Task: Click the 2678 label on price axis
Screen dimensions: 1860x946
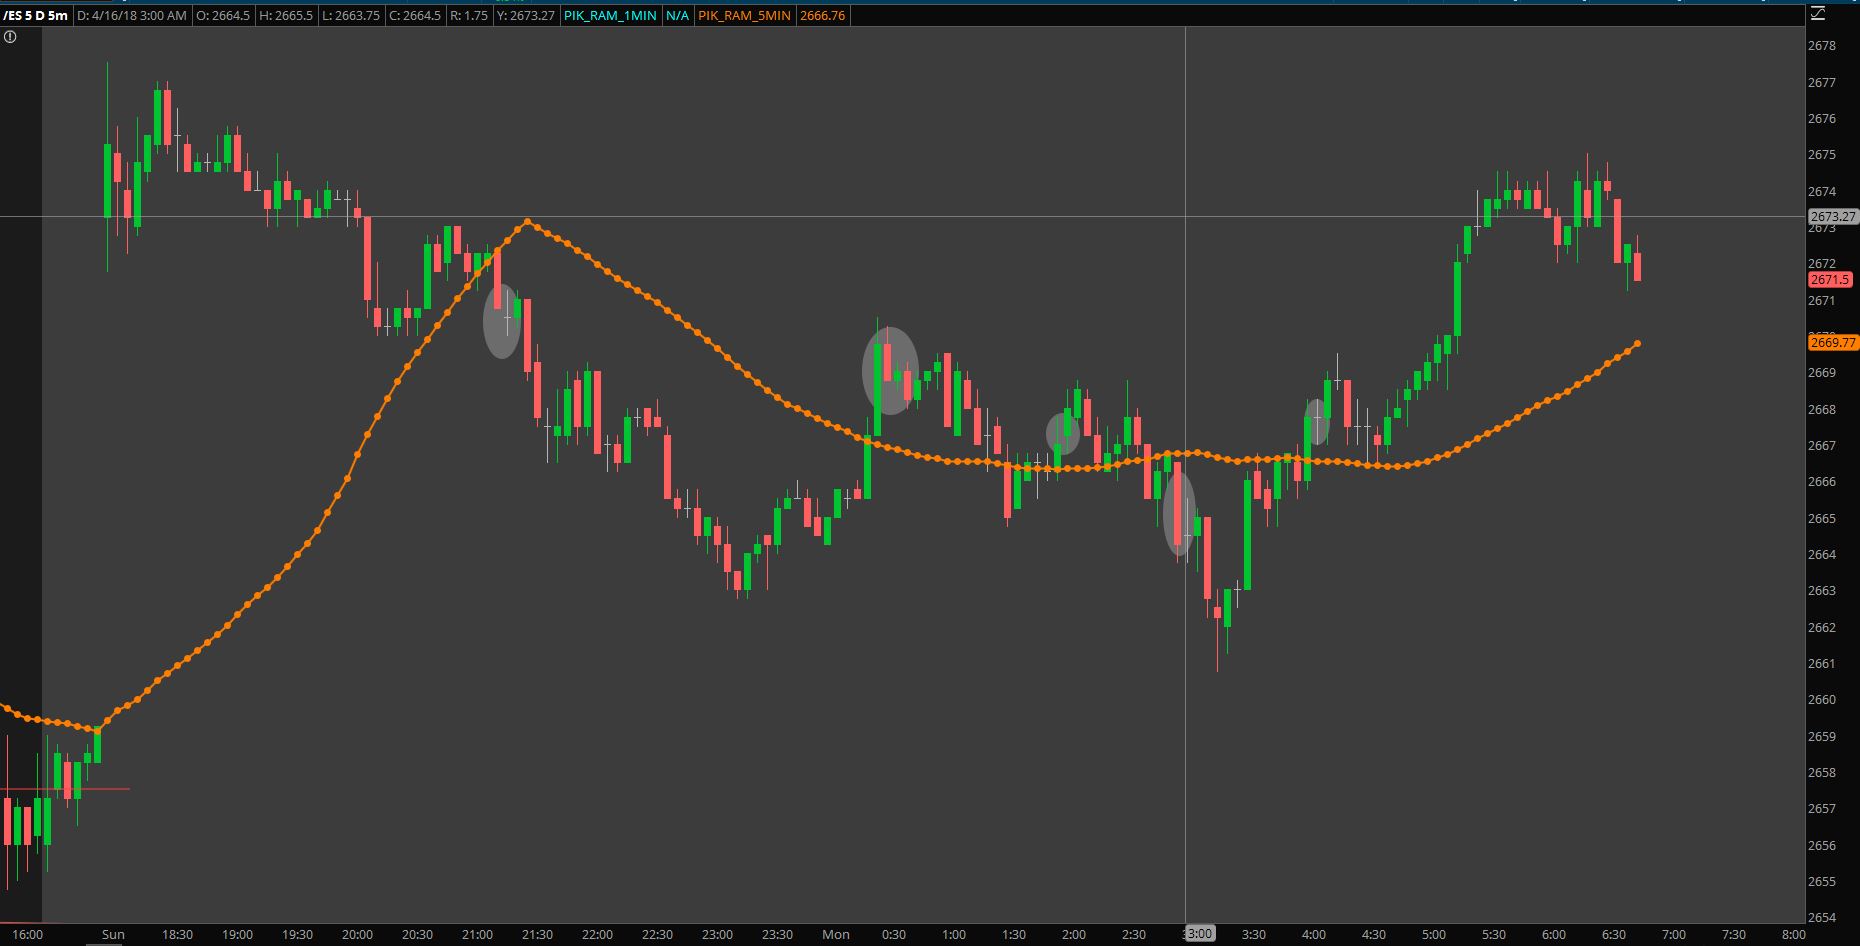Action: click(1822, 46)
